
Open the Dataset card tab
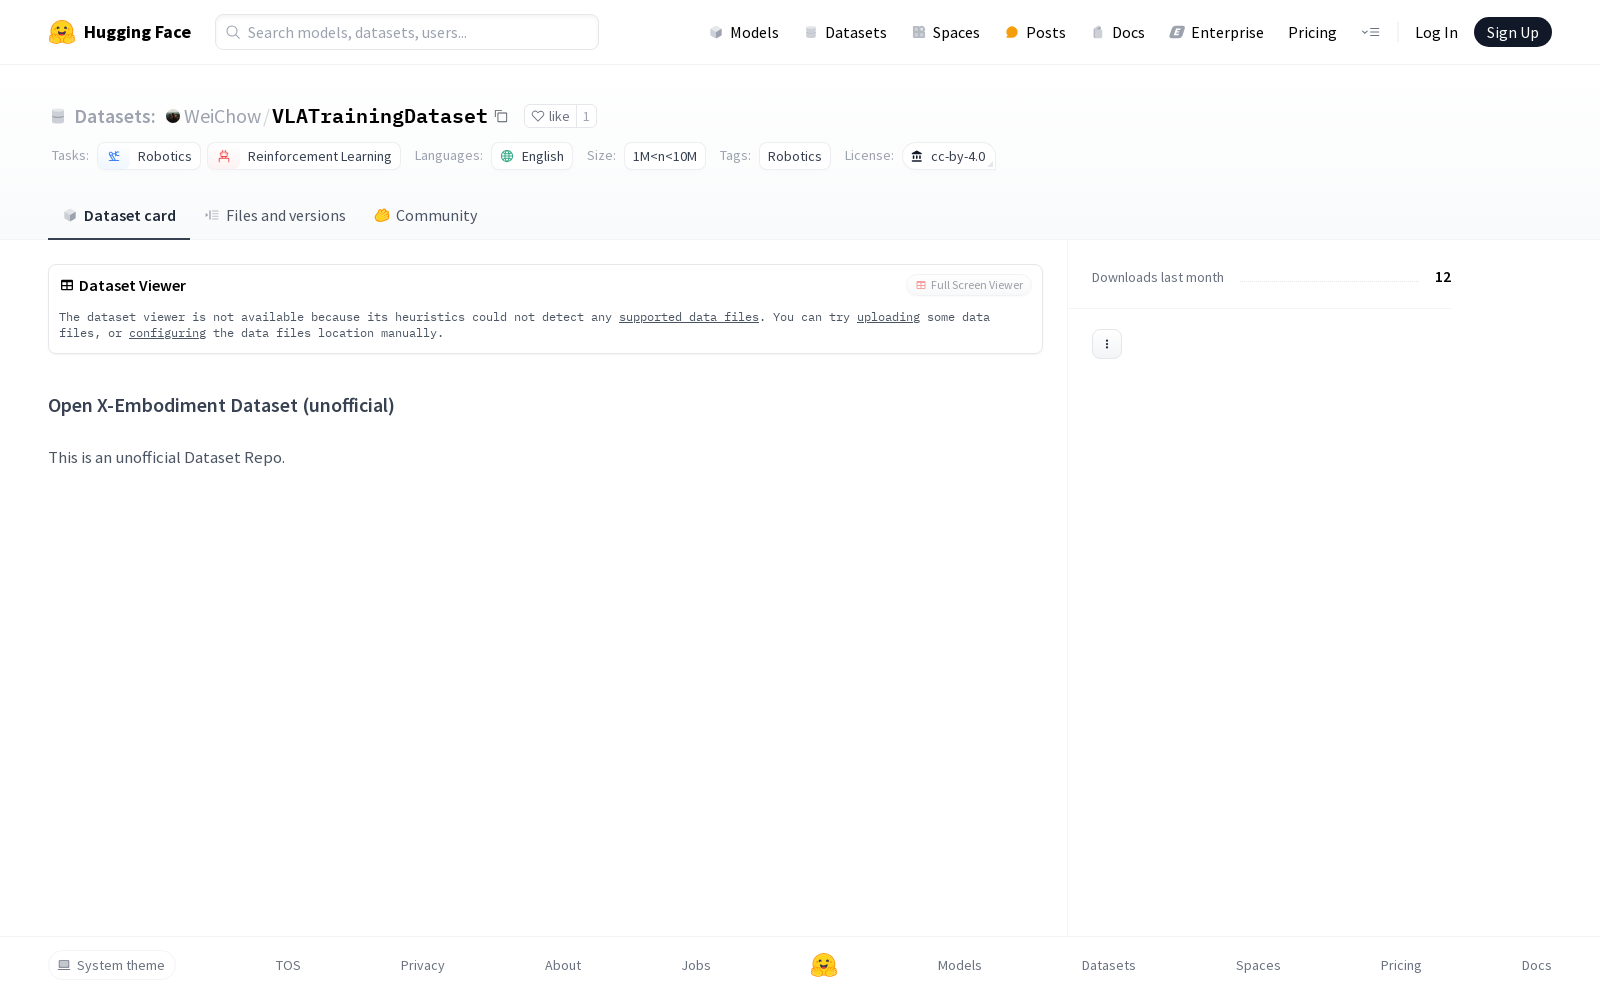coord(119,216)
